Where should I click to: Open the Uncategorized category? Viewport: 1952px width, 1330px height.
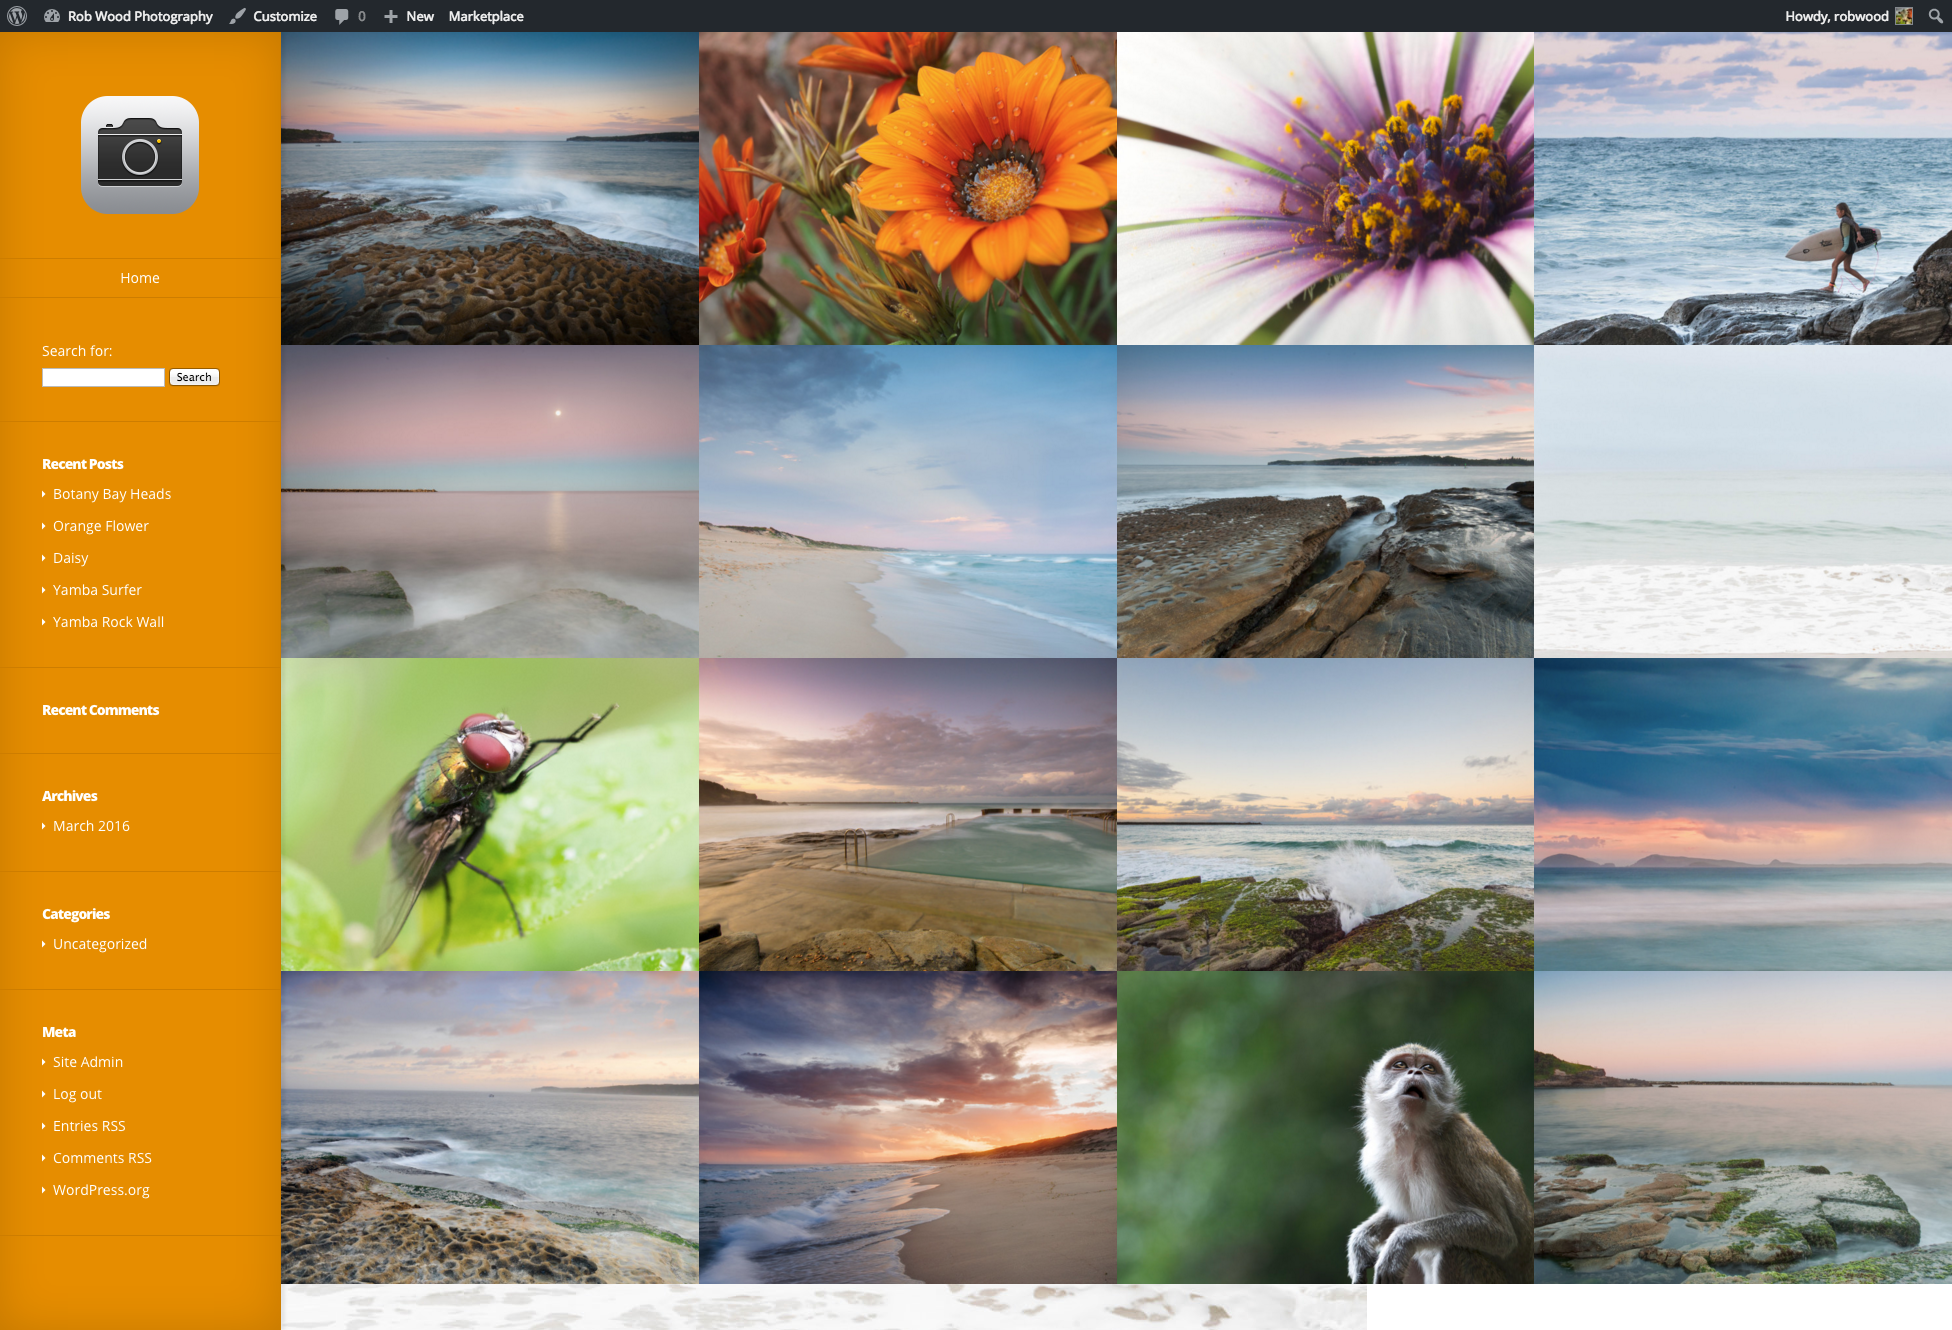click(x=100, y=944)
